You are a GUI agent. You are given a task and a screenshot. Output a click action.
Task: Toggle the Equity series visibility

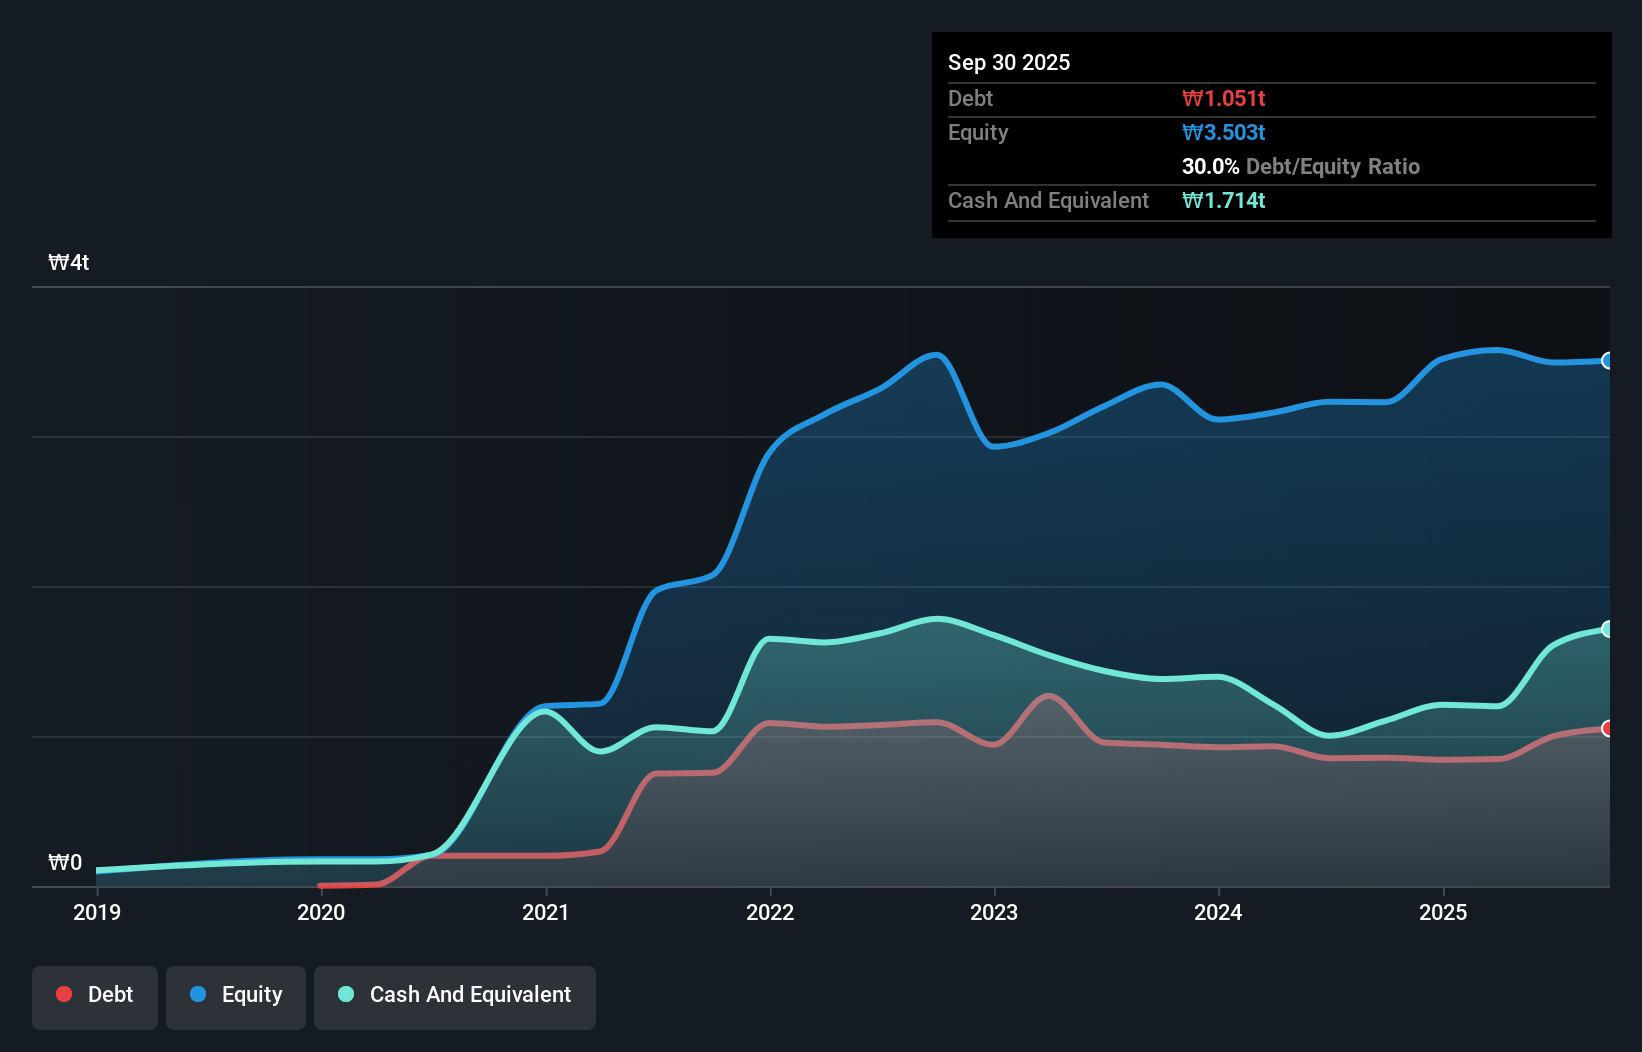coord(235,996)
